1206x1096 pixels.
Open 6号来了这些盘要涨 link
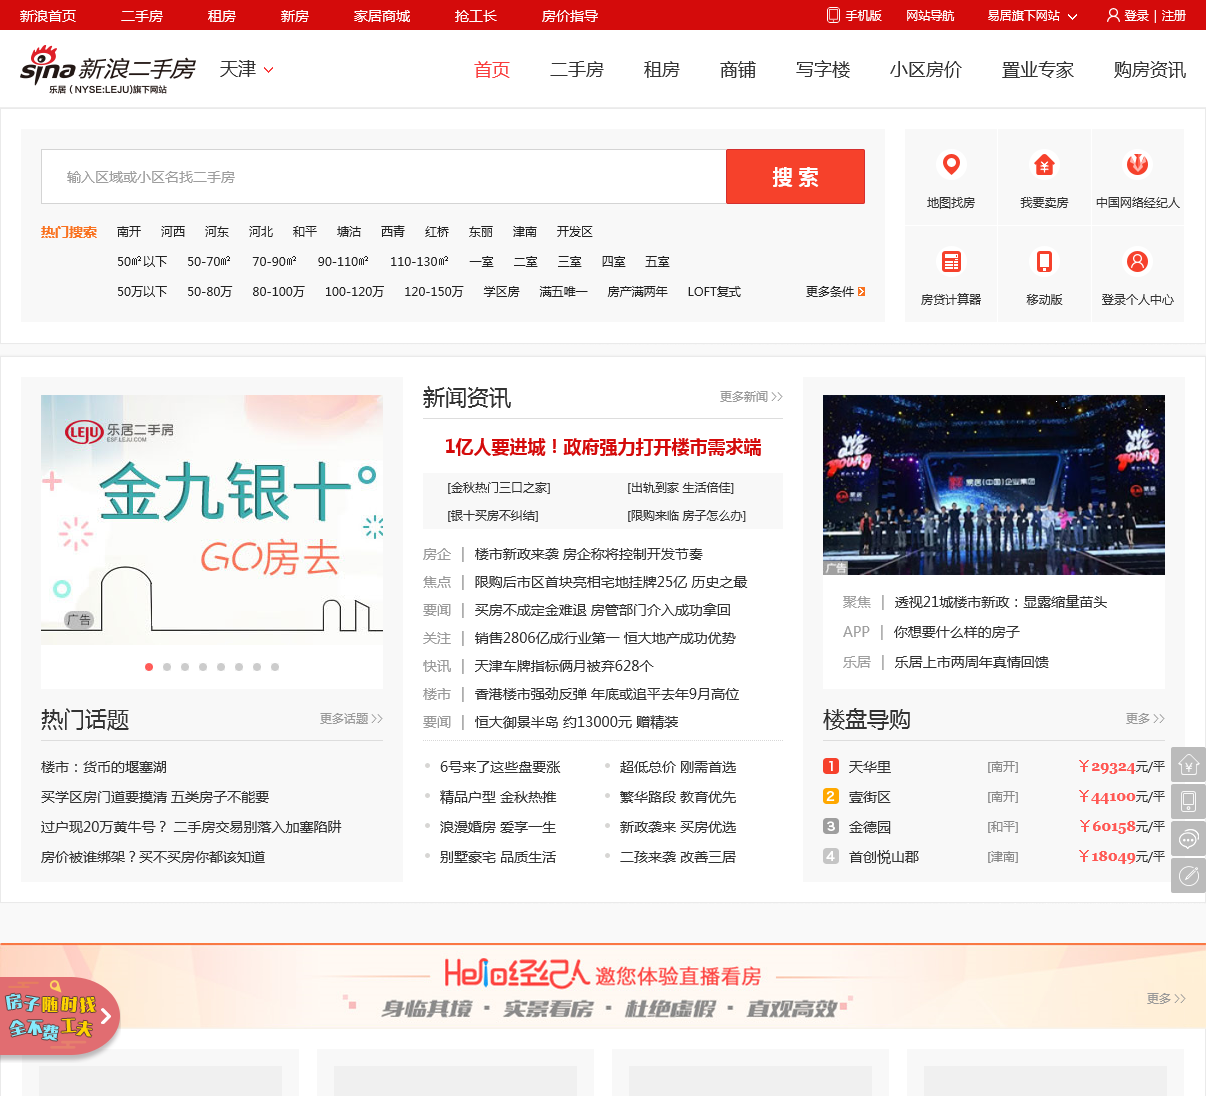[x=500, y=767]
